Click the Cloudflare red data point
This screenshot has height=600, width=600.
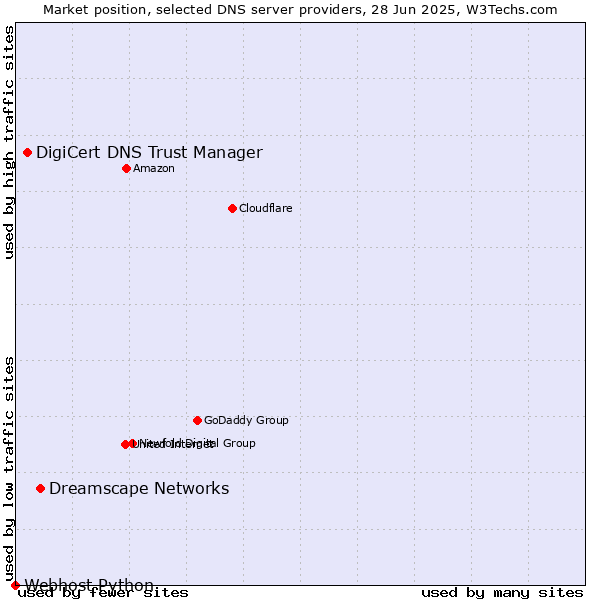[x=232, y=209]
